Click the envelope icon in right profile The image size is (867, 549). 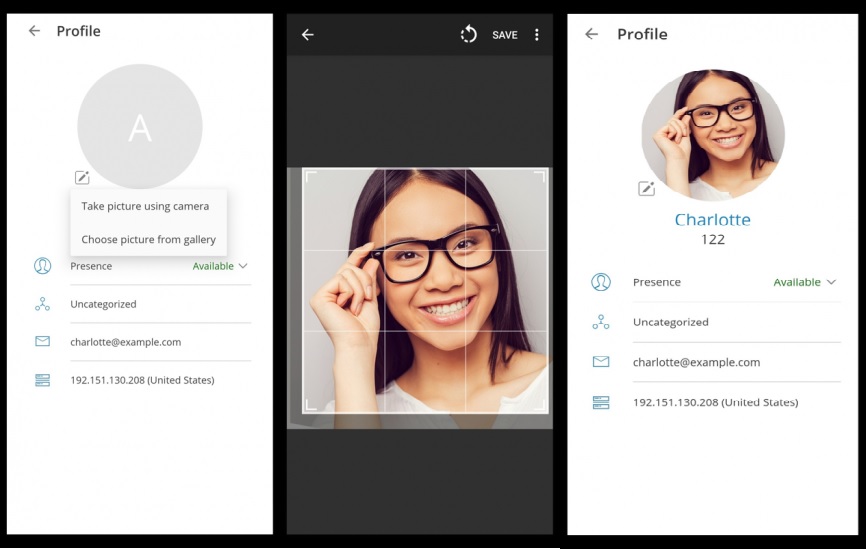click(x=601, y=362)
